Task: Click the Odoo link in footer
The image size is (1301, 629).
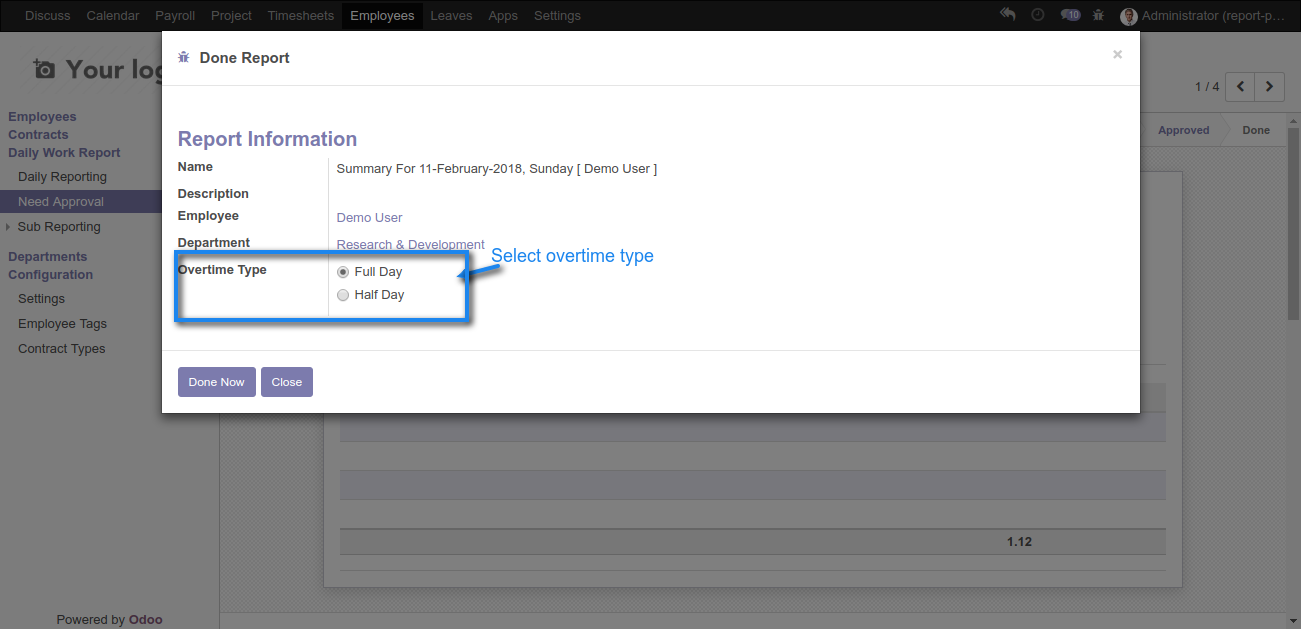Action: click(x=145, y=620)
